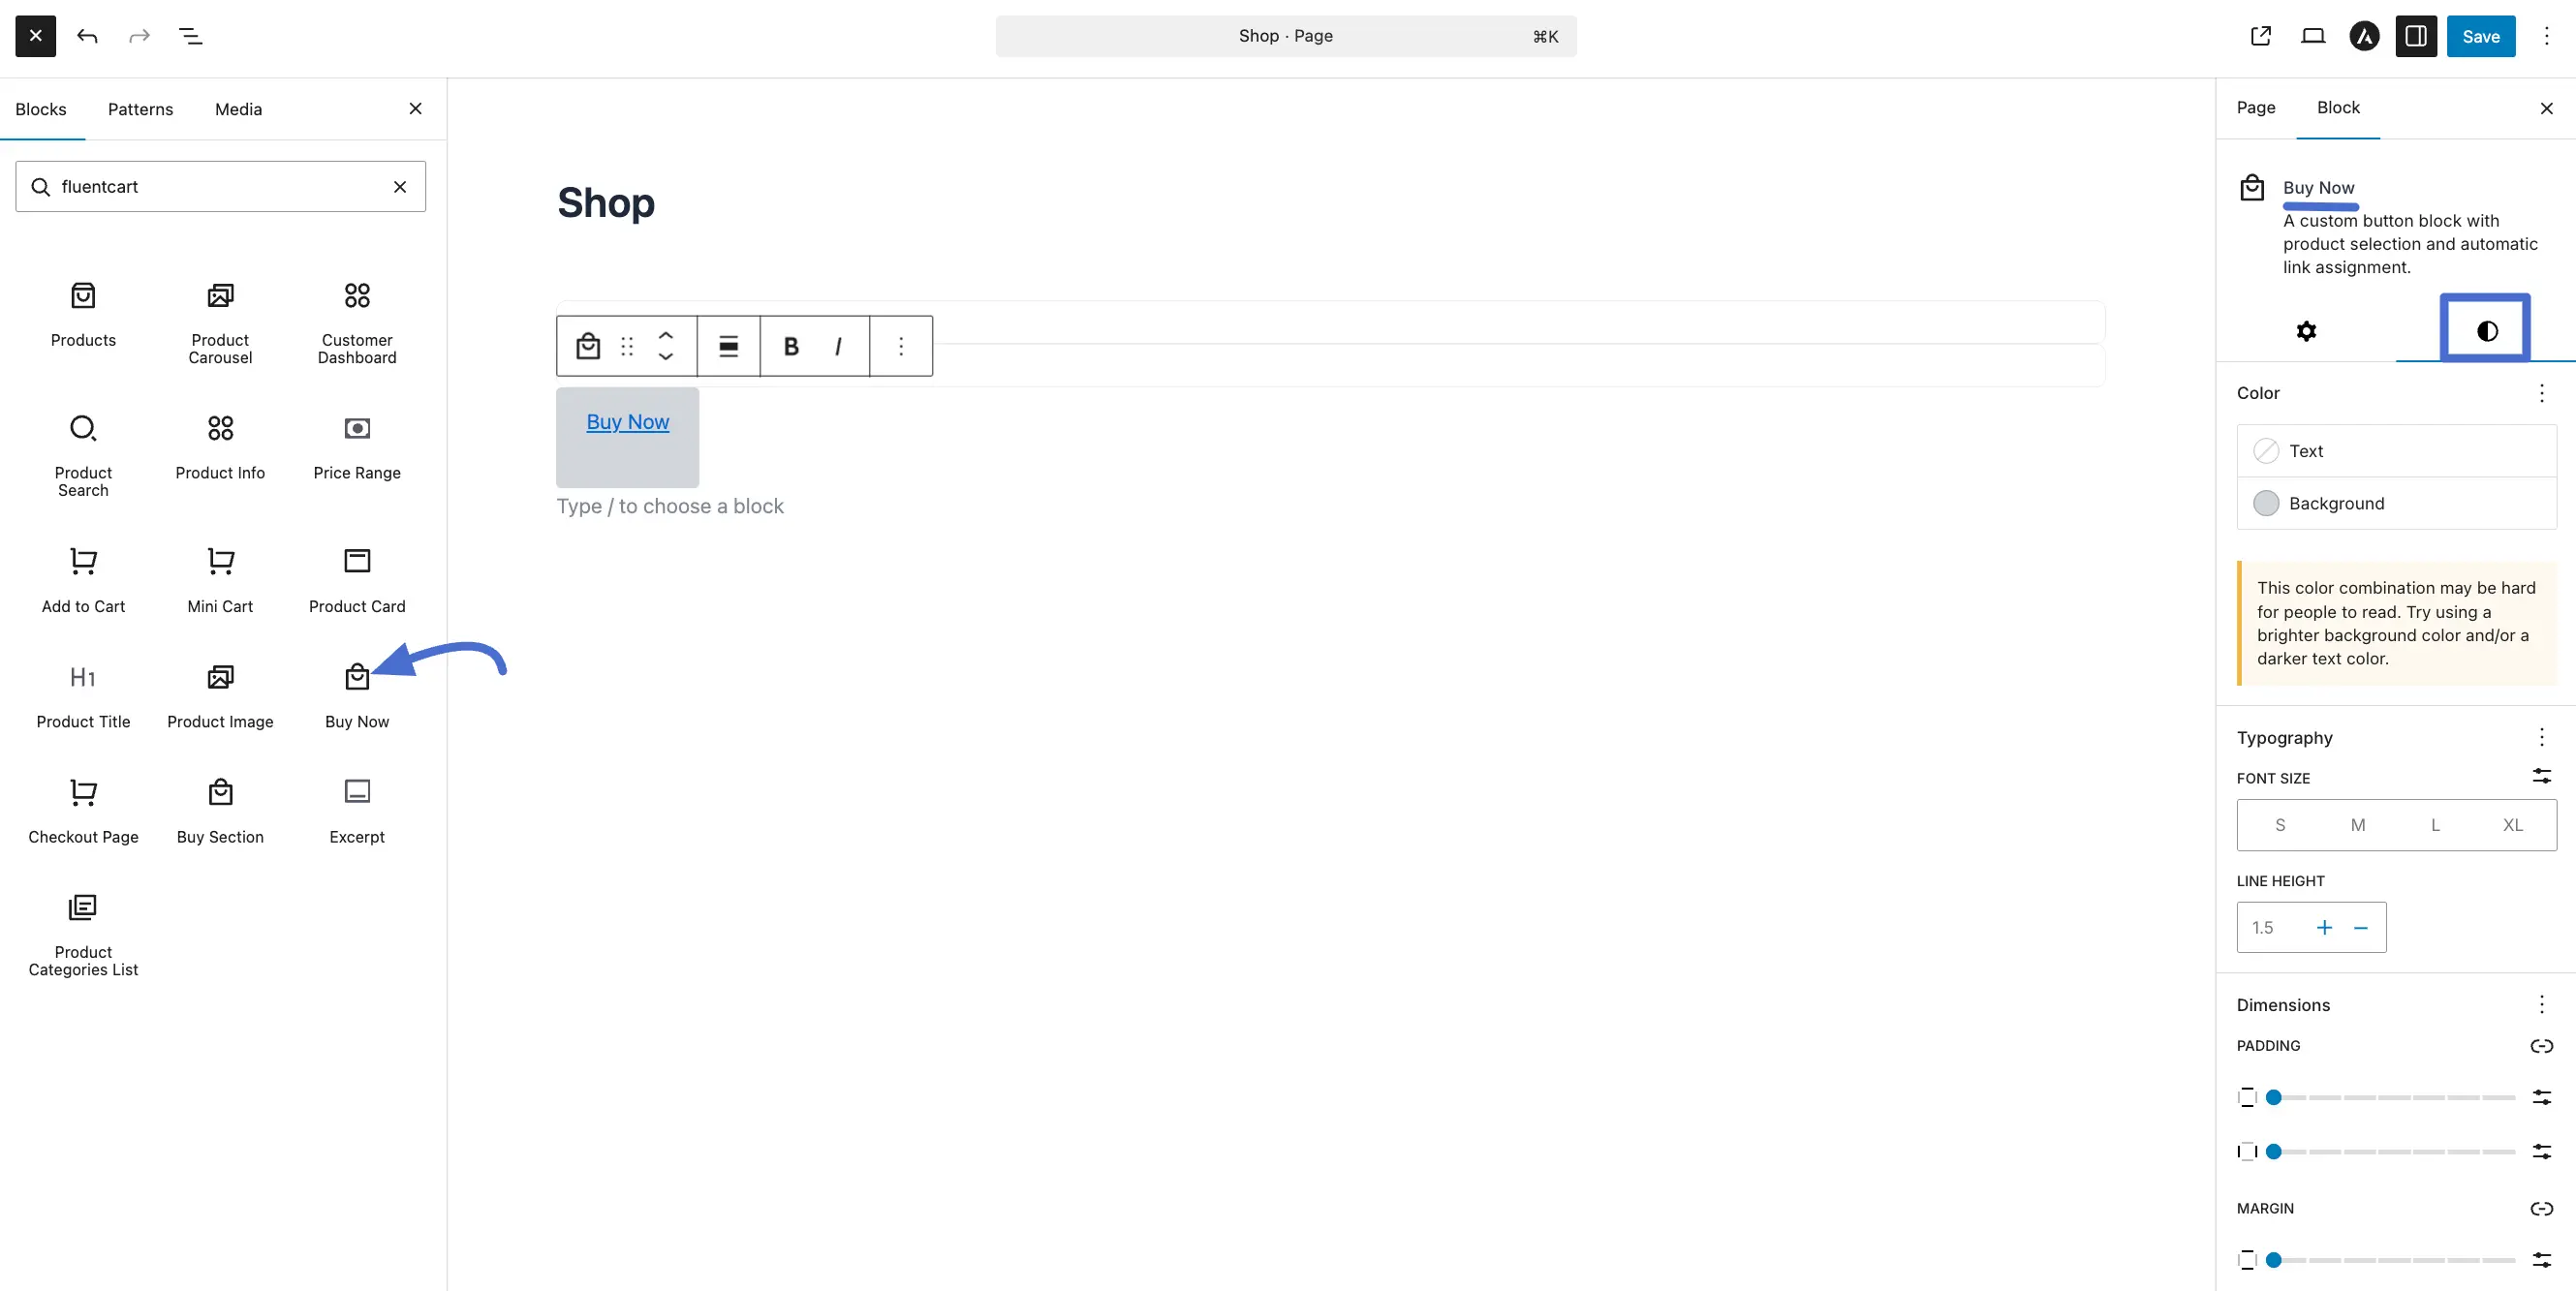The image size is (2576, 1291).
Task: Toggle bold formatting in the block toolbar
Action: coord(790,346)
